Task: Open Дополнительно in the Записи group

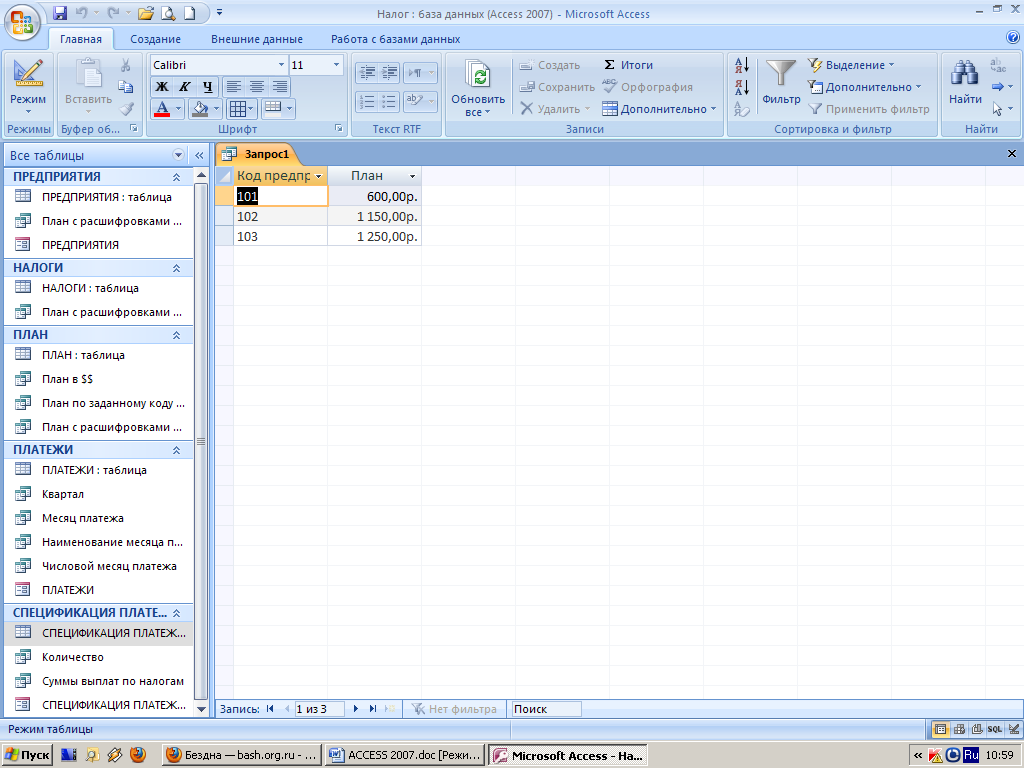Action: pos(659,109)
